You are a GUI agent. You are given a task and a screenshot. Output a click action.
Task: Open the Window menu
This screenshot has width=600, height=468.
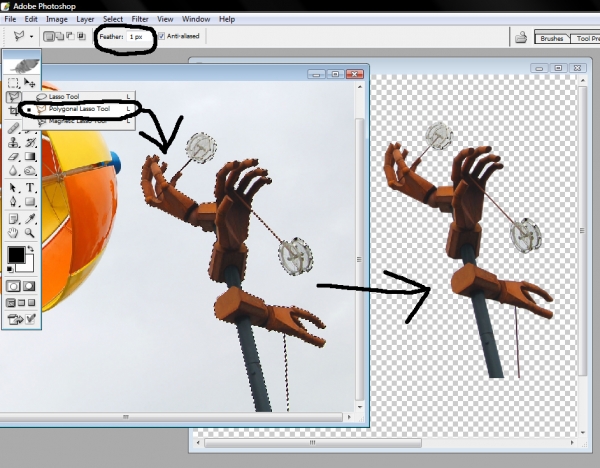point(196,19)
